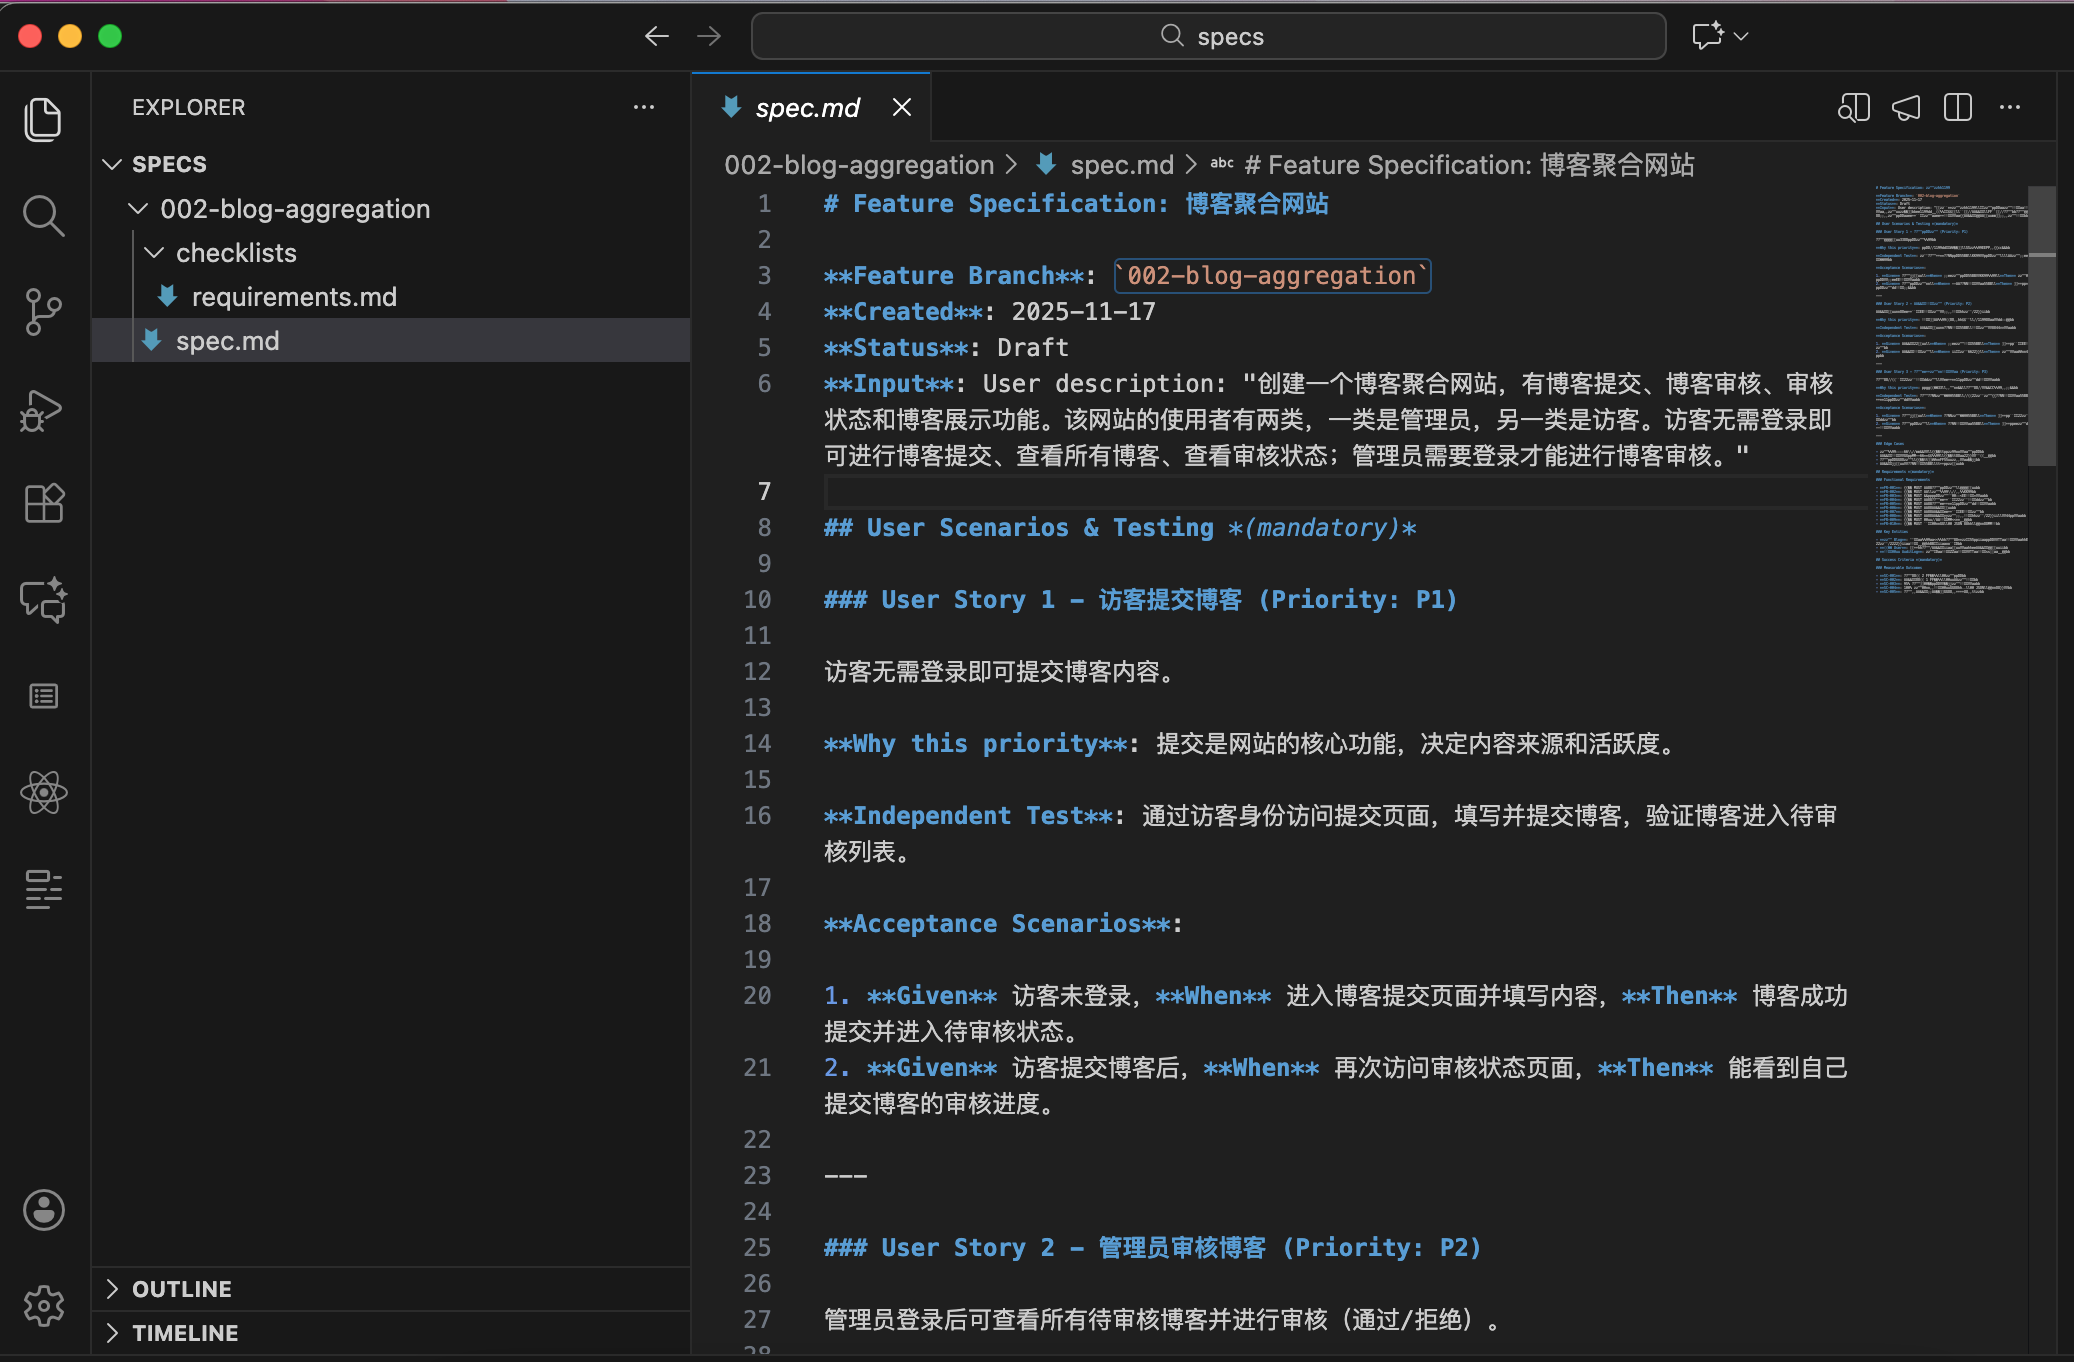This screenshot has width=2074, height=1362.
Task: Open the Extensions view
Action: point(43,503)
